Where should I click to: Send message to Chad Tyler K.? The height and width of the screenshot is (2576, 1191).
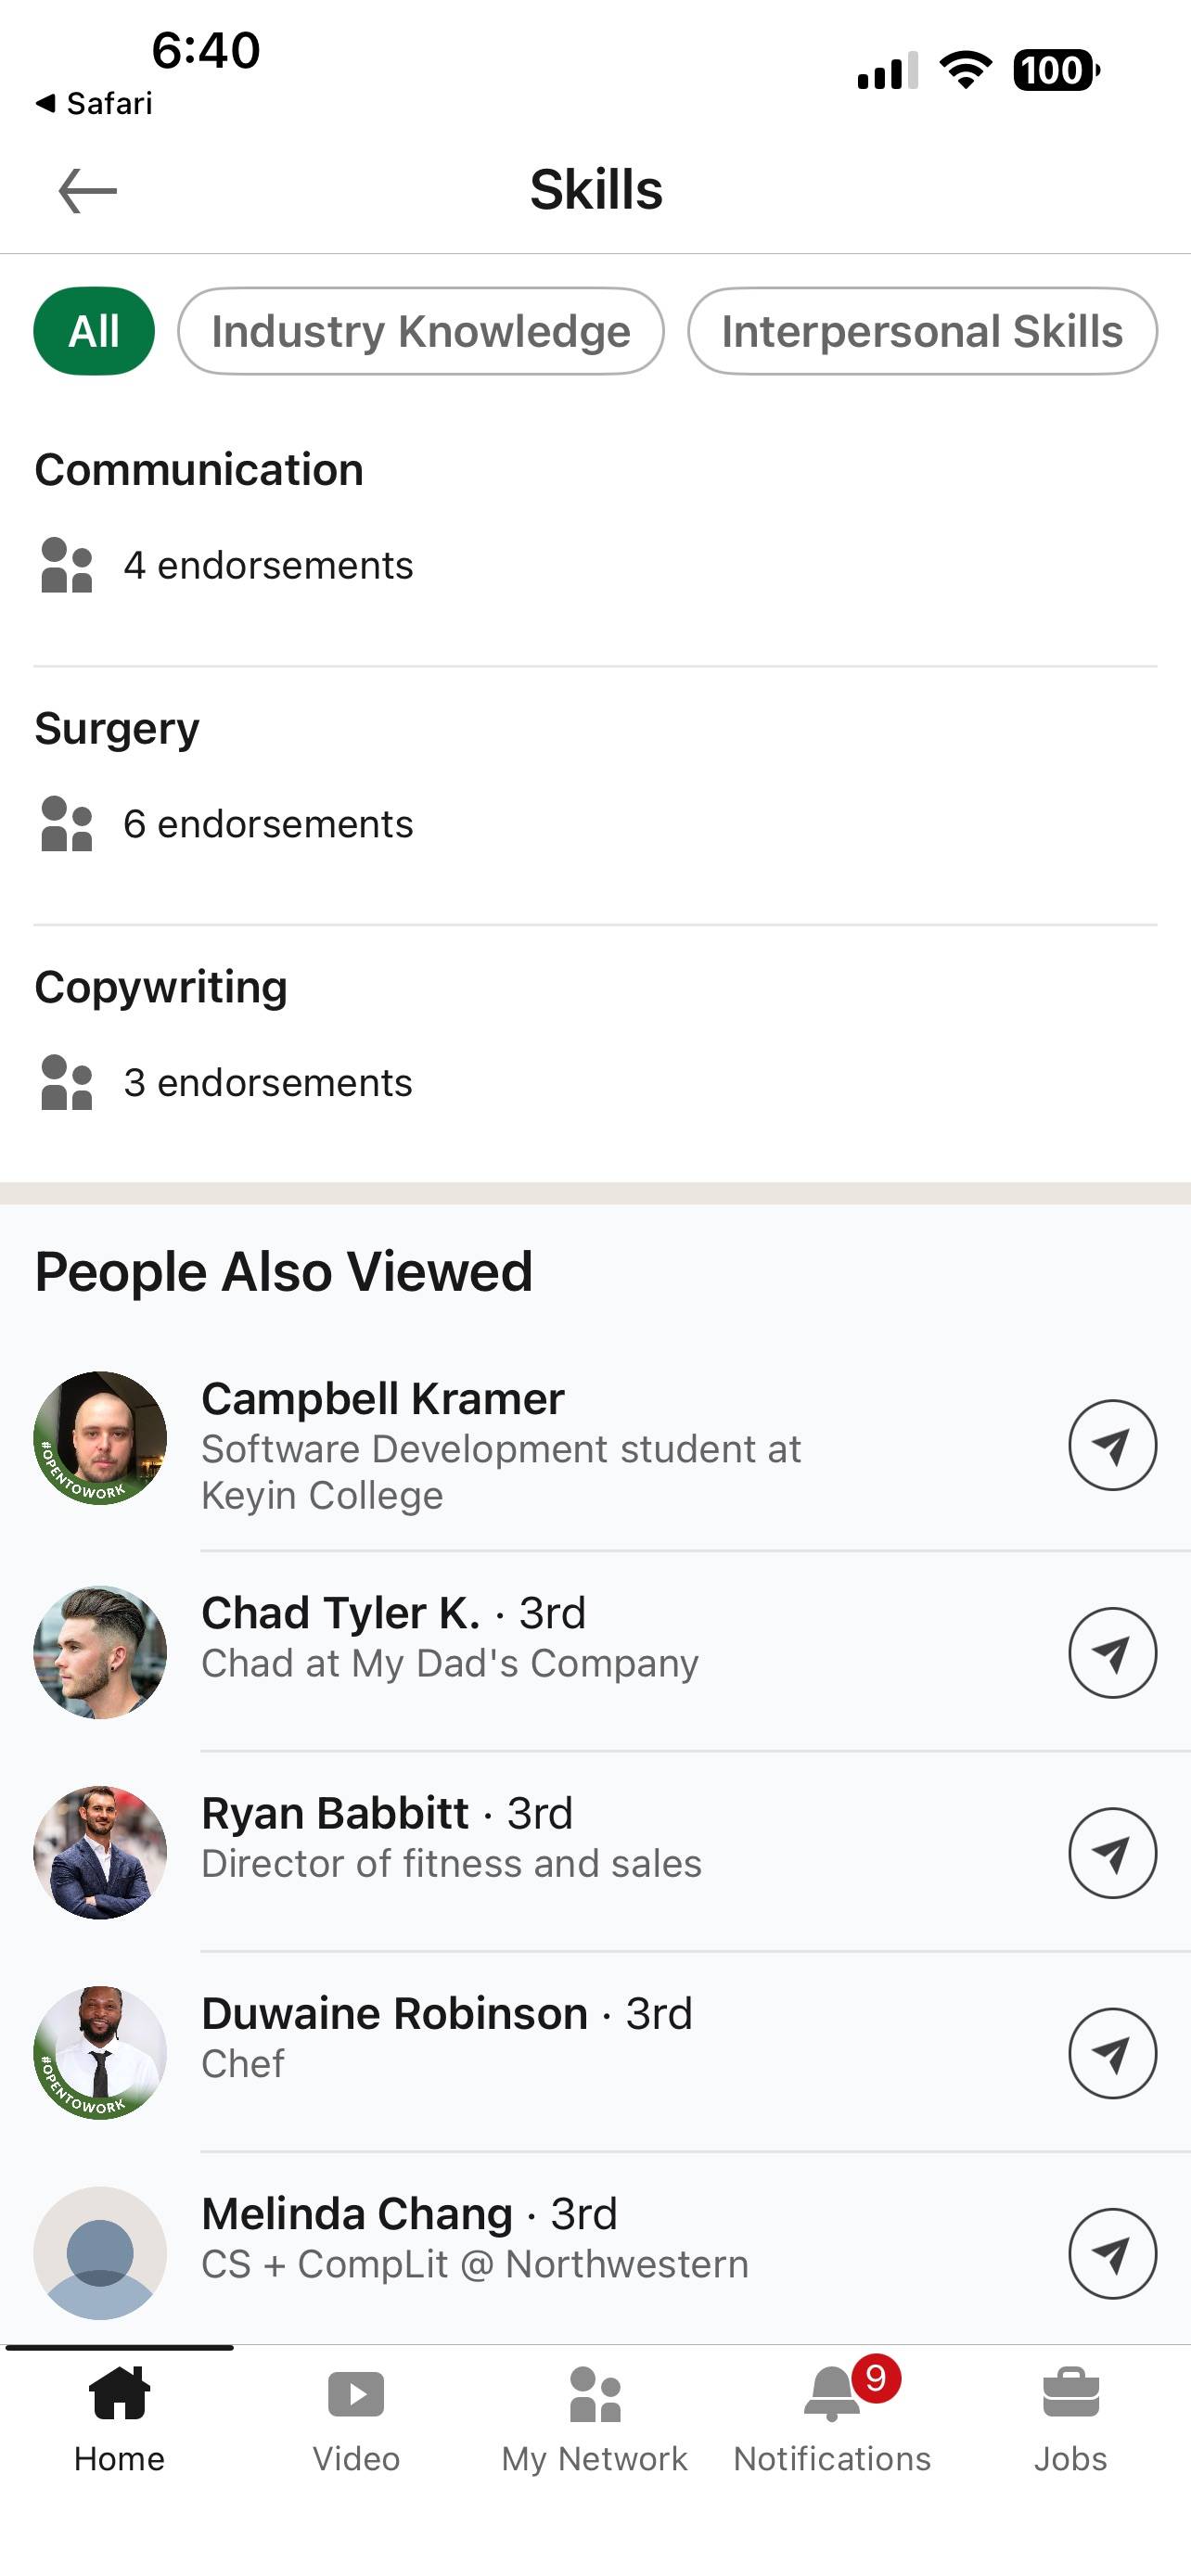point(1112,1652)
